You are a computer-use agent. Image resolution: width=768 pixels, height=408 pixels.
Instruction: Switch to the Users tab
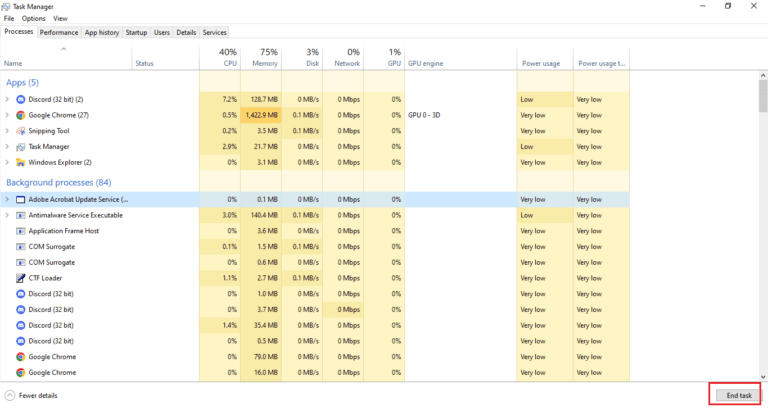click(162, 32)
